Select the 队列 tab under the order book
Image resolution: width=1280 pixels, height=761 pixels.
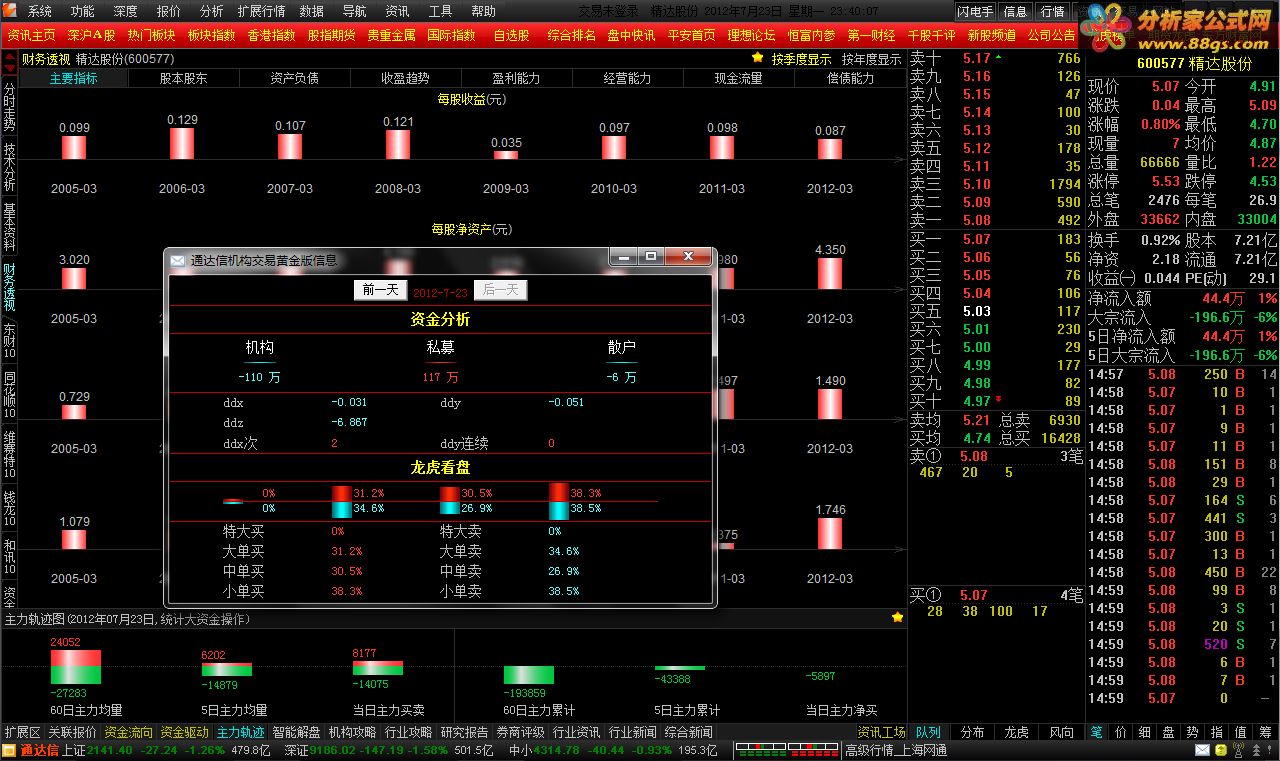click(927, 732)
